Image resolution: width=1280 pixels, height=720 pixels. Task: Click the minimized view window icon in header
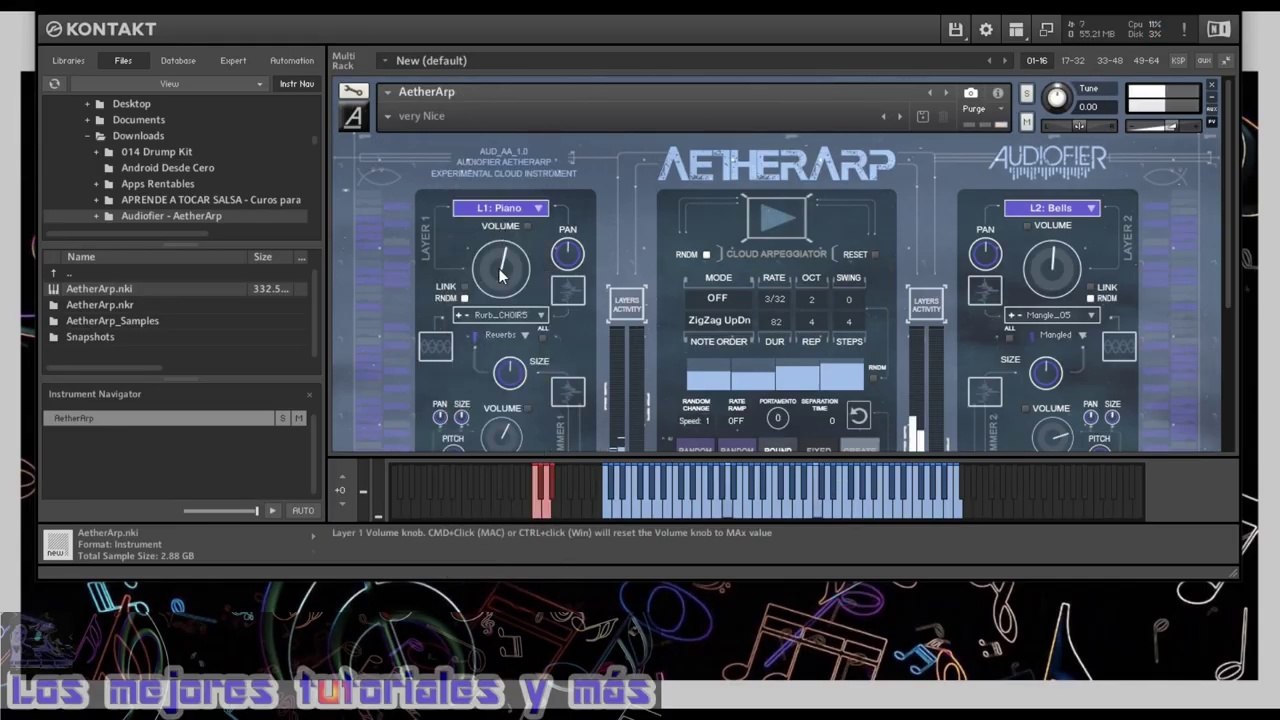[1046, 29]
